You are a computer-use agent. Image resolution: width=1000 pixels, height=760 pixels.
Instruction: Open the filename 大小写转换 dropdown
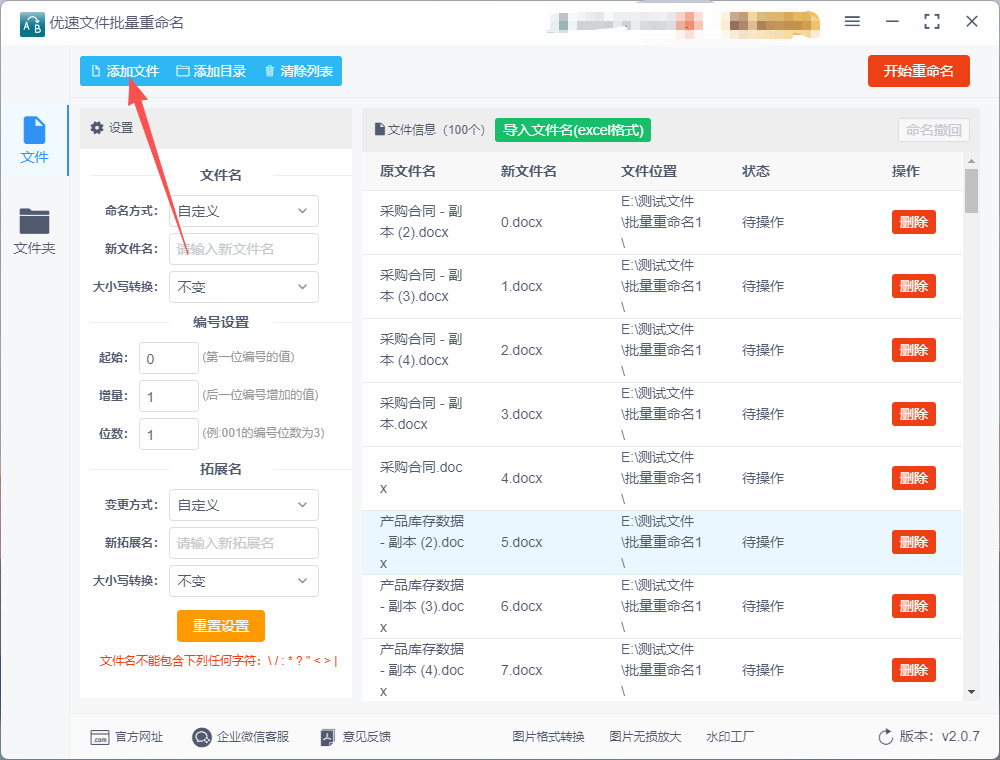244,287
